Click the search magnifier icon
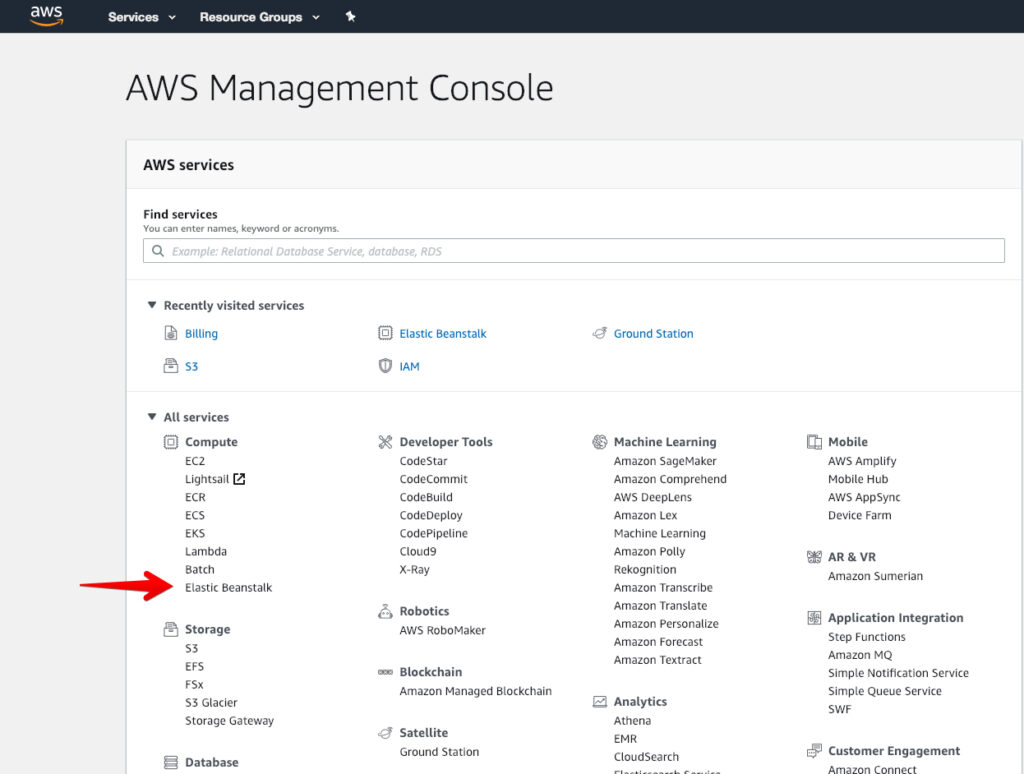Image resolution: width=1024 pixels, height=774 pixels. tap(158, 251)
